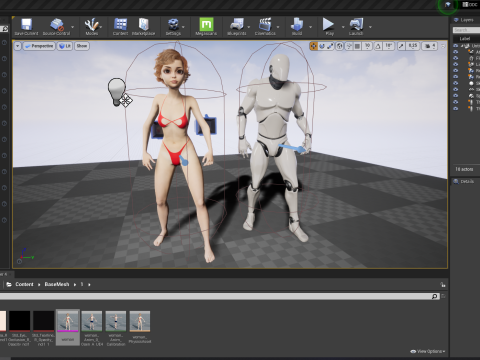Toggle grid snapping
Screen dimensions: 480x360
point(357,46)
